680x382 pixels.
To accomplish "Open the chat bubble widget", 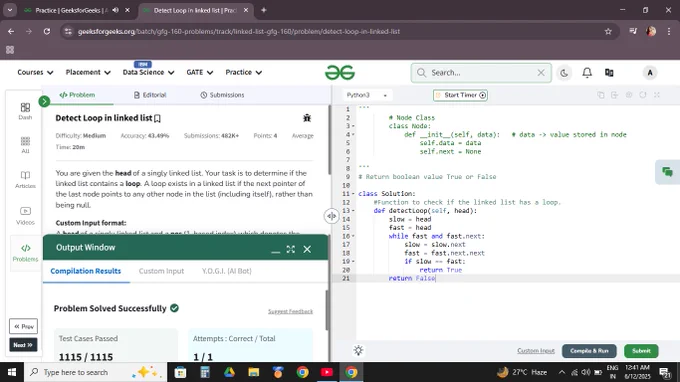I will click(667, 172).
